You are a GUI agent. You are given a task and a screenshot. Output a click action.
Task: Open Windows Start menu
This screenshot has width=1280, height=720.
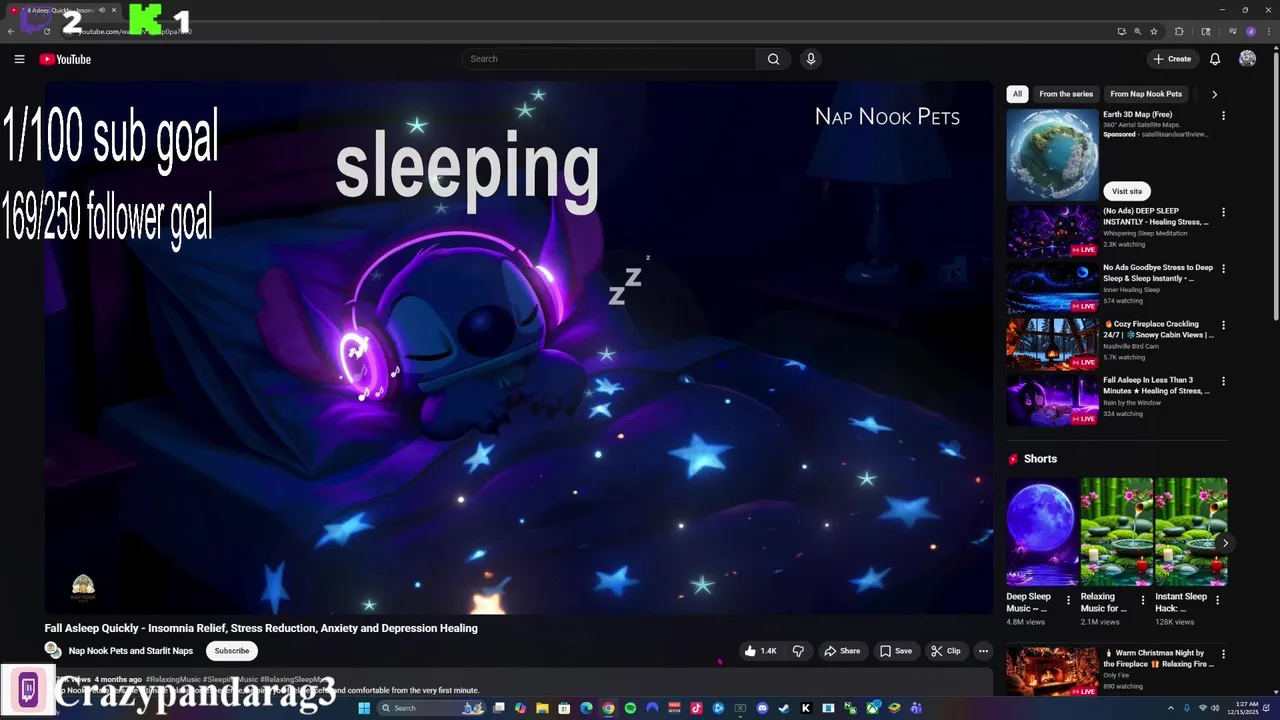click(x=364, y=708)
